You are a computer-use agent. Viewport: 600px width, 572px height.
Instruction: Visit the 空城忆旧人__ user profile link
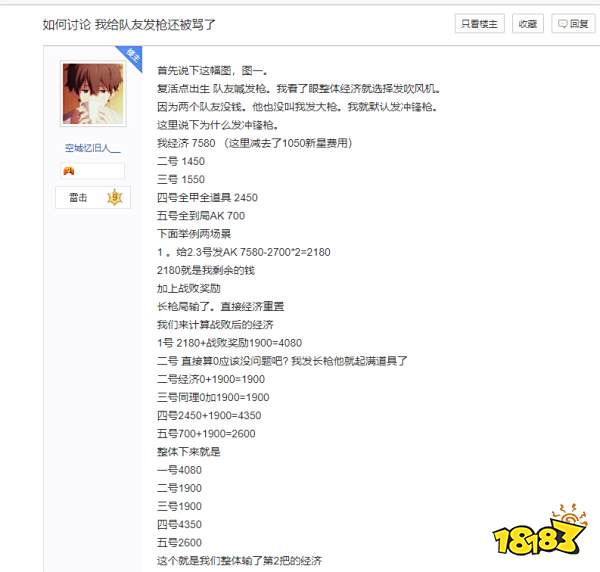[x=93, y=148]
